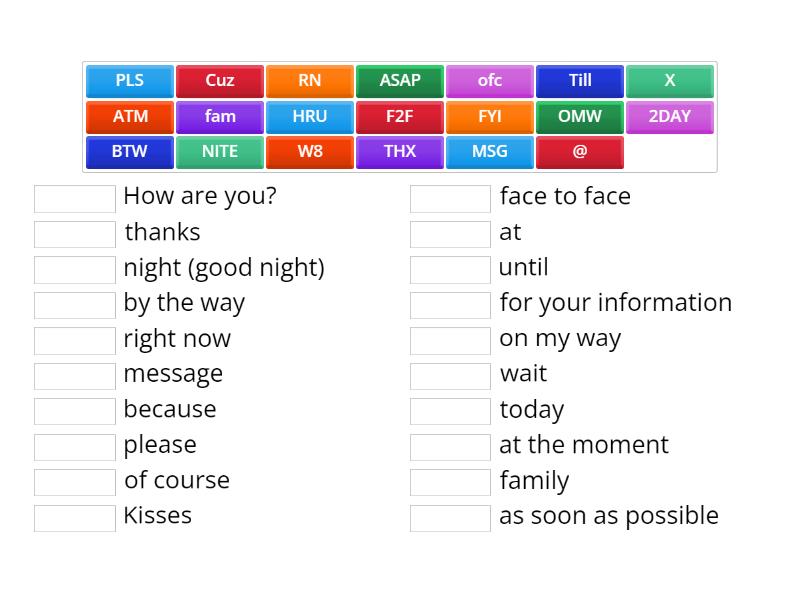Image resolution: width=800 pixels, height=600 pixels.
Task: Click the blank box next to "Kisses"
Action: 75,518
